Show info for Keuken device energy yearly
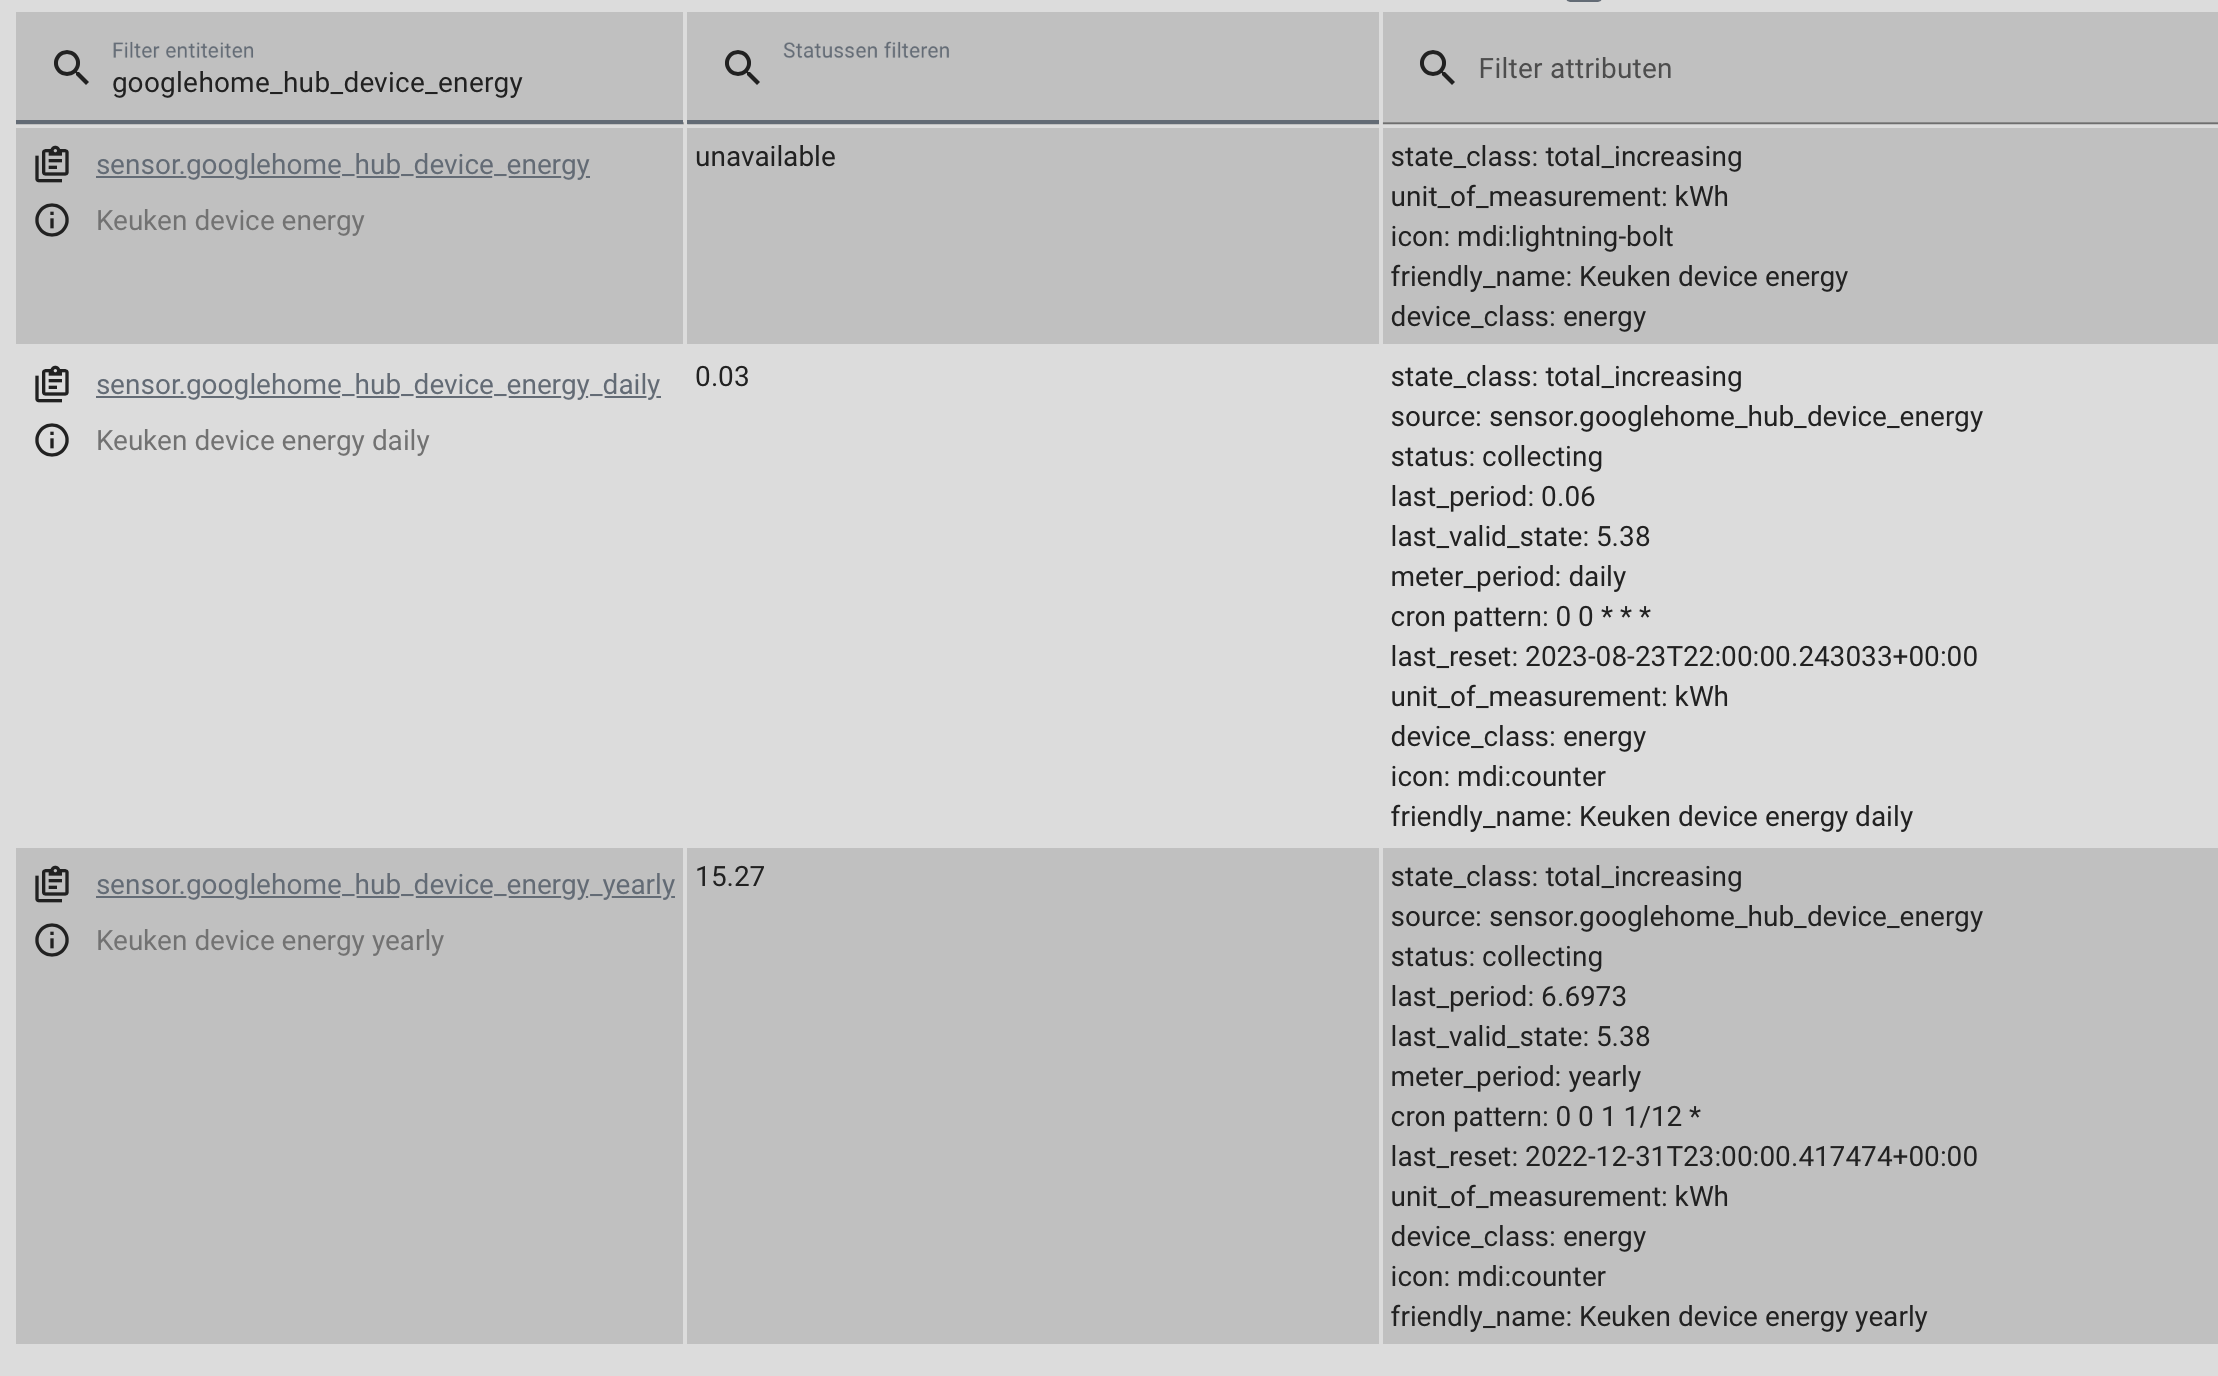 pyautogui.click(x=52, y=940)
